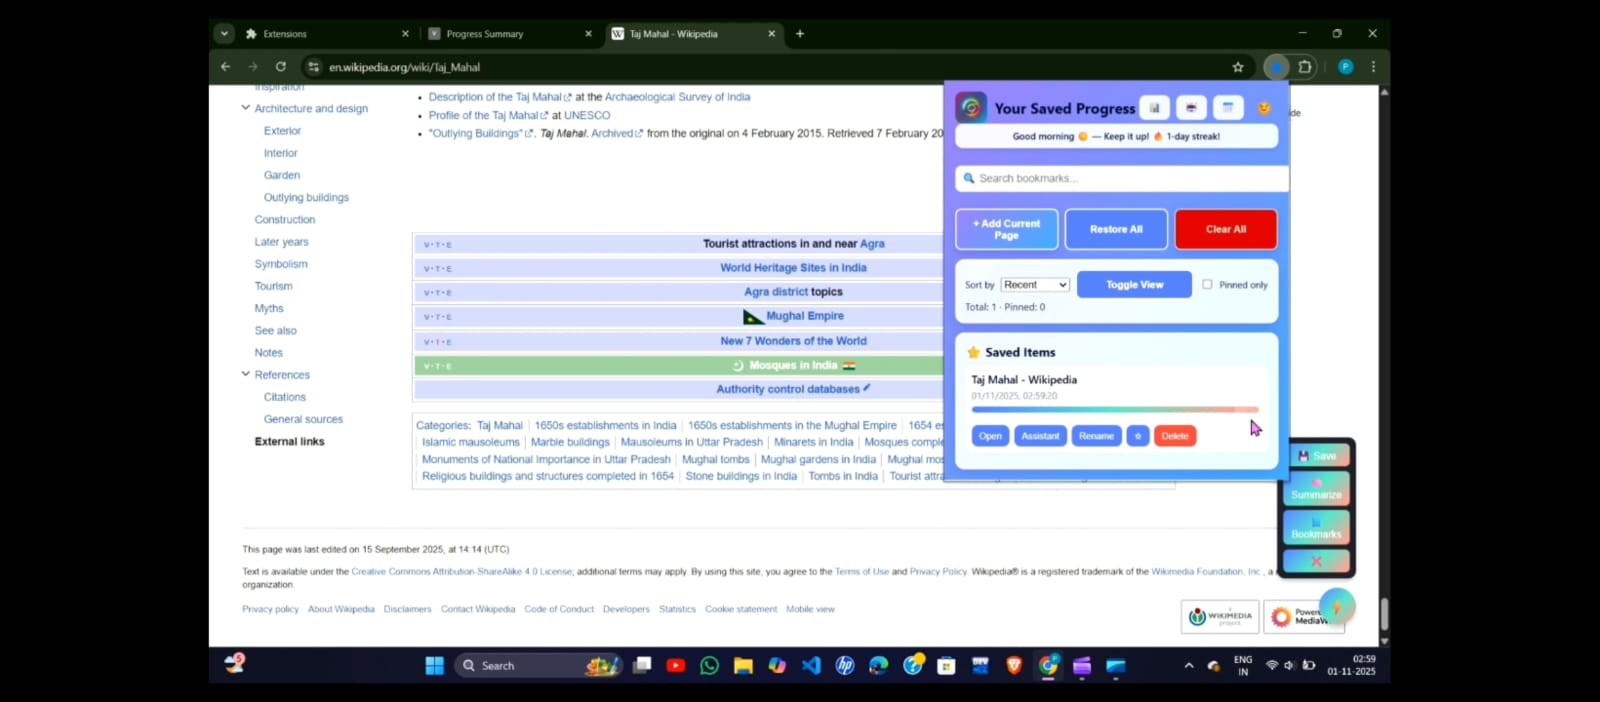Open the Windows Start menu
The height and width of the screenshot is (702, 1600).
point(434,665)
